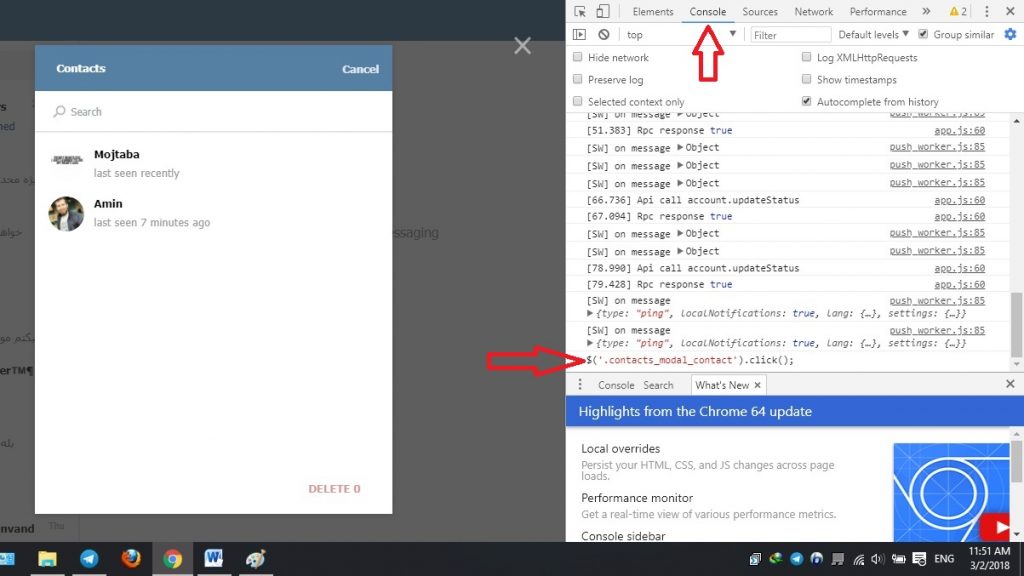Switch to the Sources tab
The width and height of the screenshot is (1024, 576).
point(760,12)
